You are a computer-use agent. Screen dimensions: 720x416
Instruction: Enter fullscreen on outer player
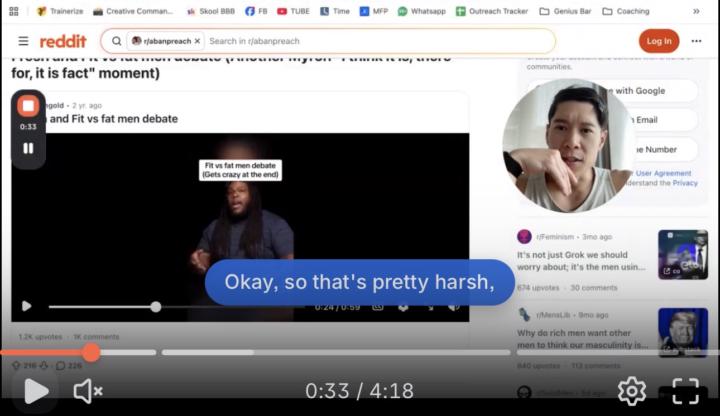[x=686, y=391]
